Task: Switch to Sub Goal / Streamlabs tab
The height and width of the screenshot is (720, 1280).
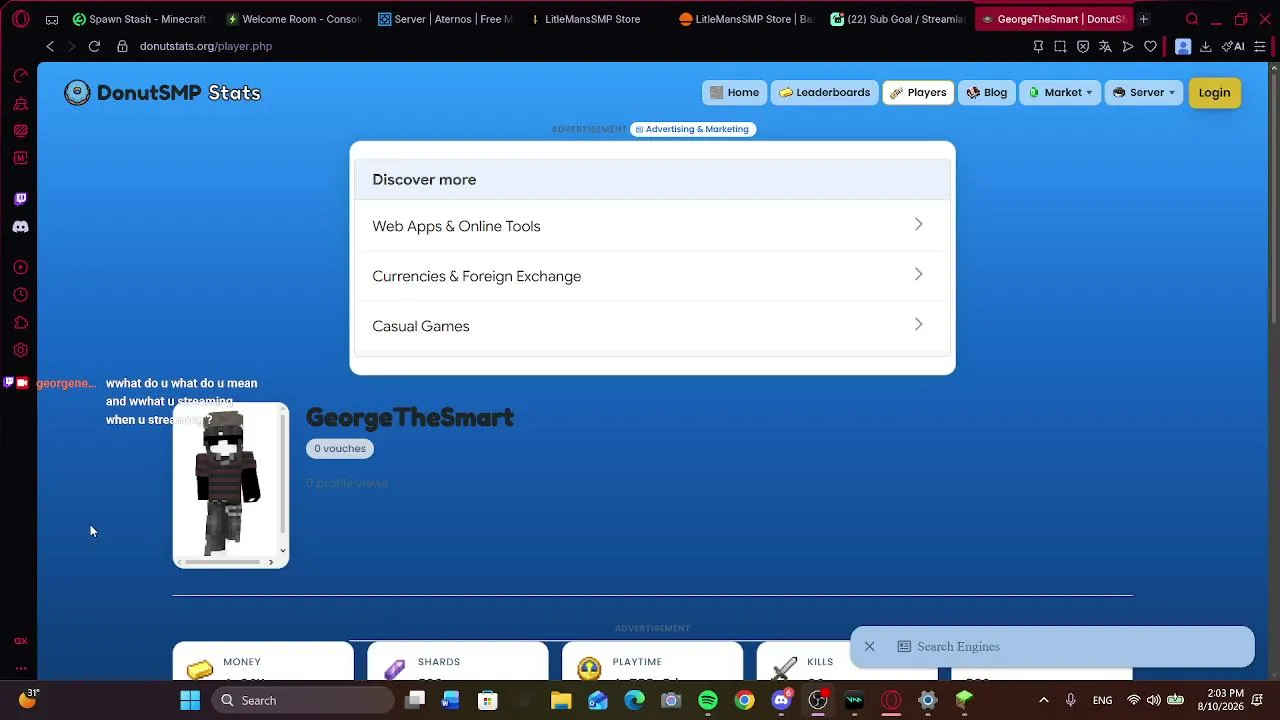Action: (x=897, y=19)
